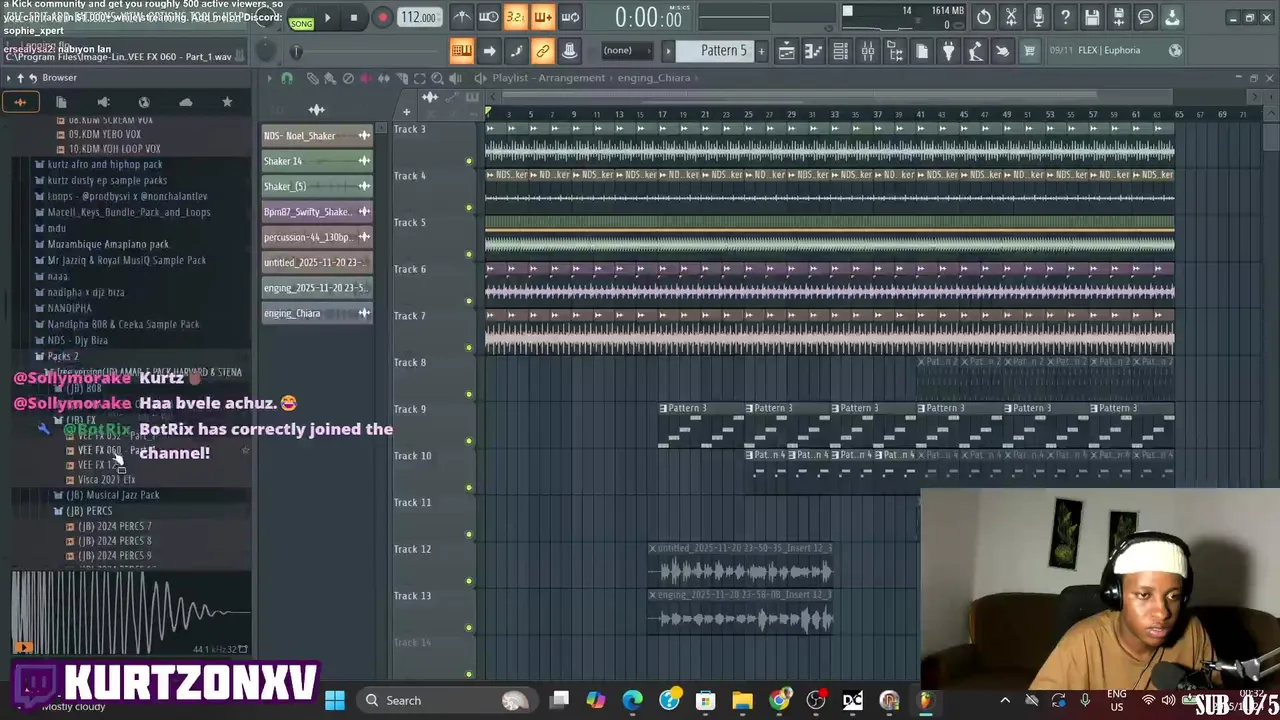This screenshot has height=720, width=1280.
Task: Toggle the metronome icon
Action: 462,17
